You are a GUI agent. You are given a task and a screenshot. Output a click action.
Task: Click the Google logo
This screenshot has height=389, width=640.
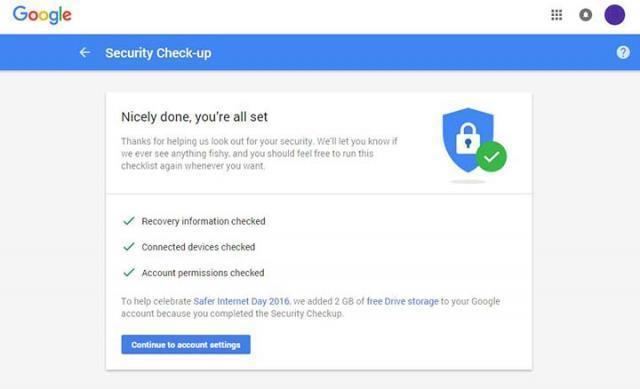42,15
